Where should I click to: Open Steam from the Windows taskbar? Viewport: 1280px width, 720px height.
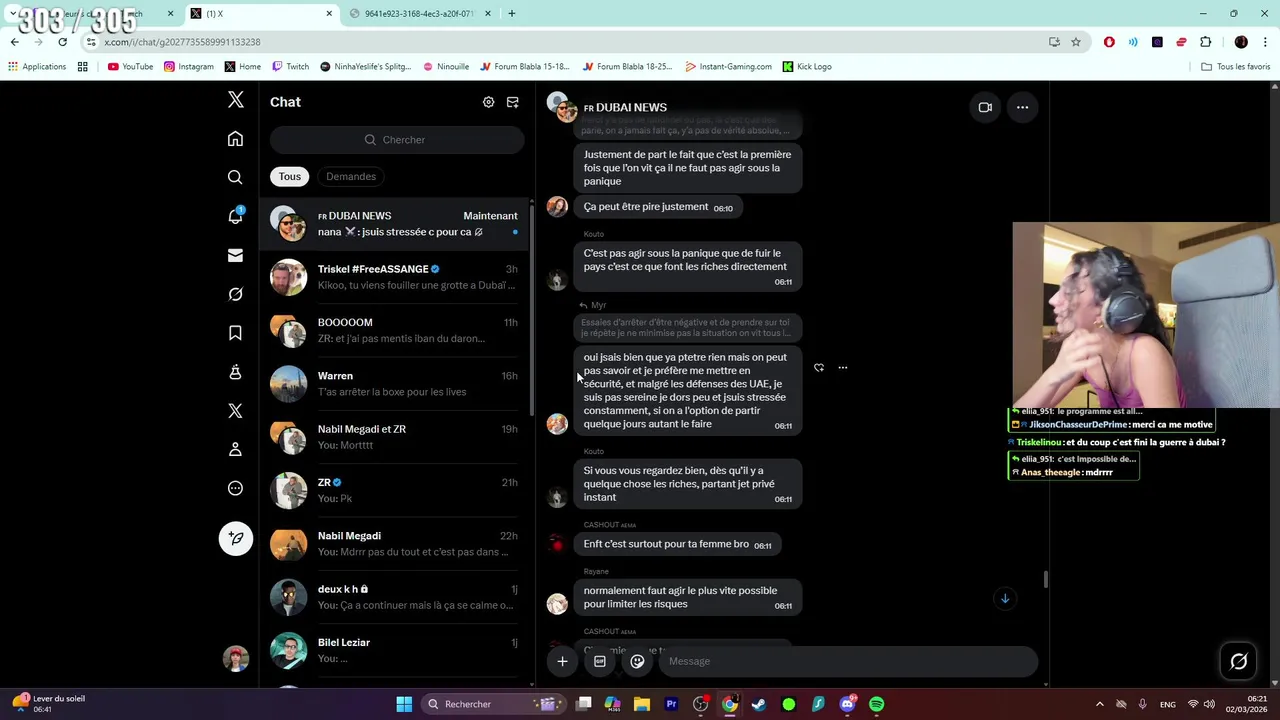click(759, 704)
